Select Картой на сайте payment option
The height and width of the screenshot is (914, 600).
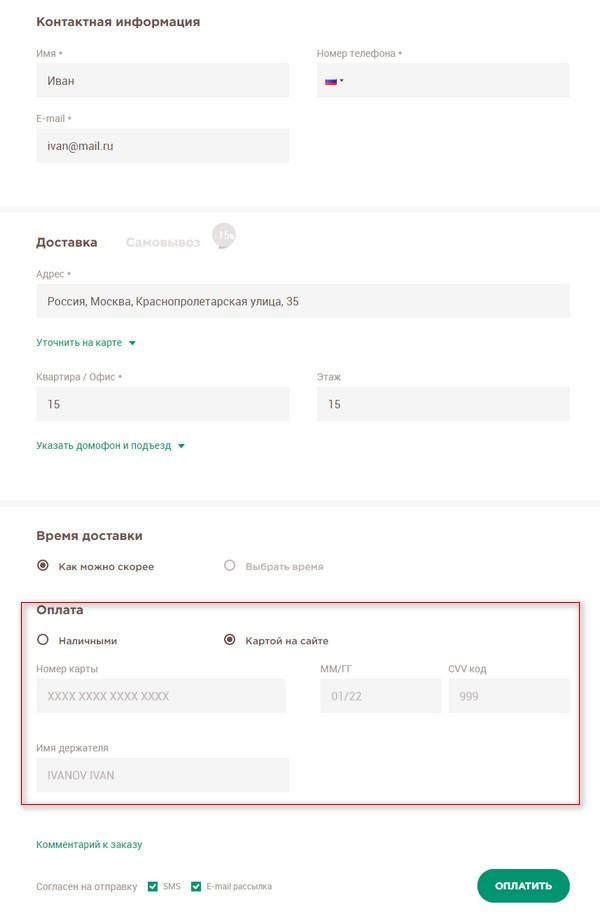pos(230,640)
